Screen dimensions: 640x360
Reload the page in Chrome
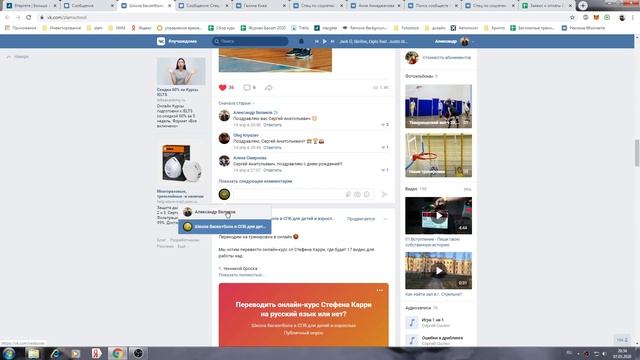click(29, 18)
